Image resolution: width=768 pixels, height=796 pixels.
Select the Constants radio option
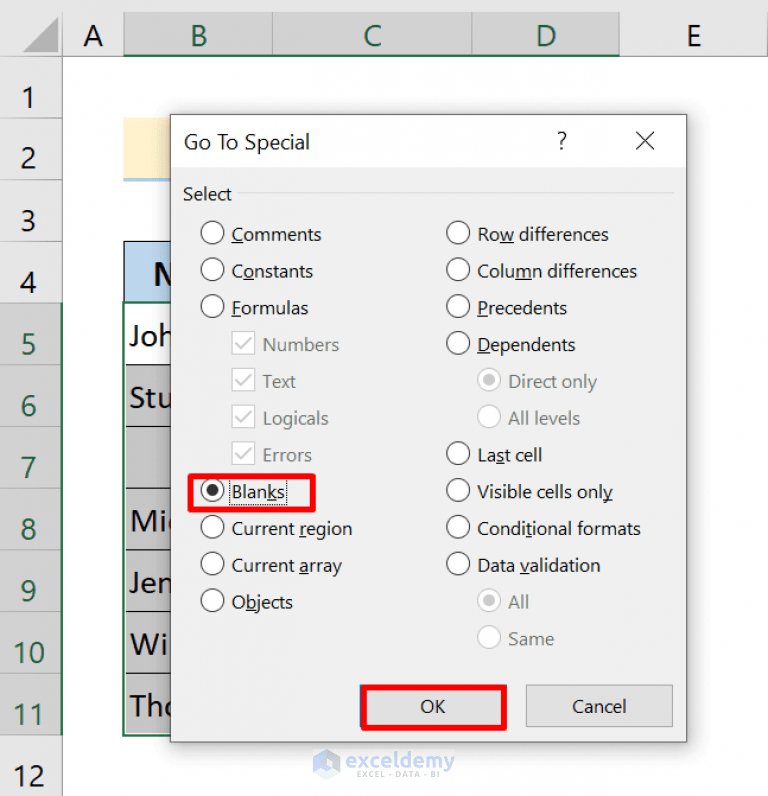click(257, 271)
